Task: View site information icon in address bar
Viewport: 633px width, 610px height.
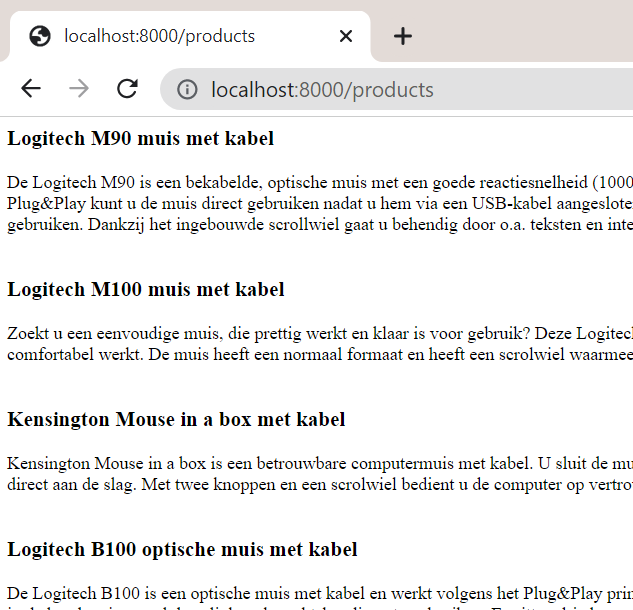Action: (x=187, y=89)
